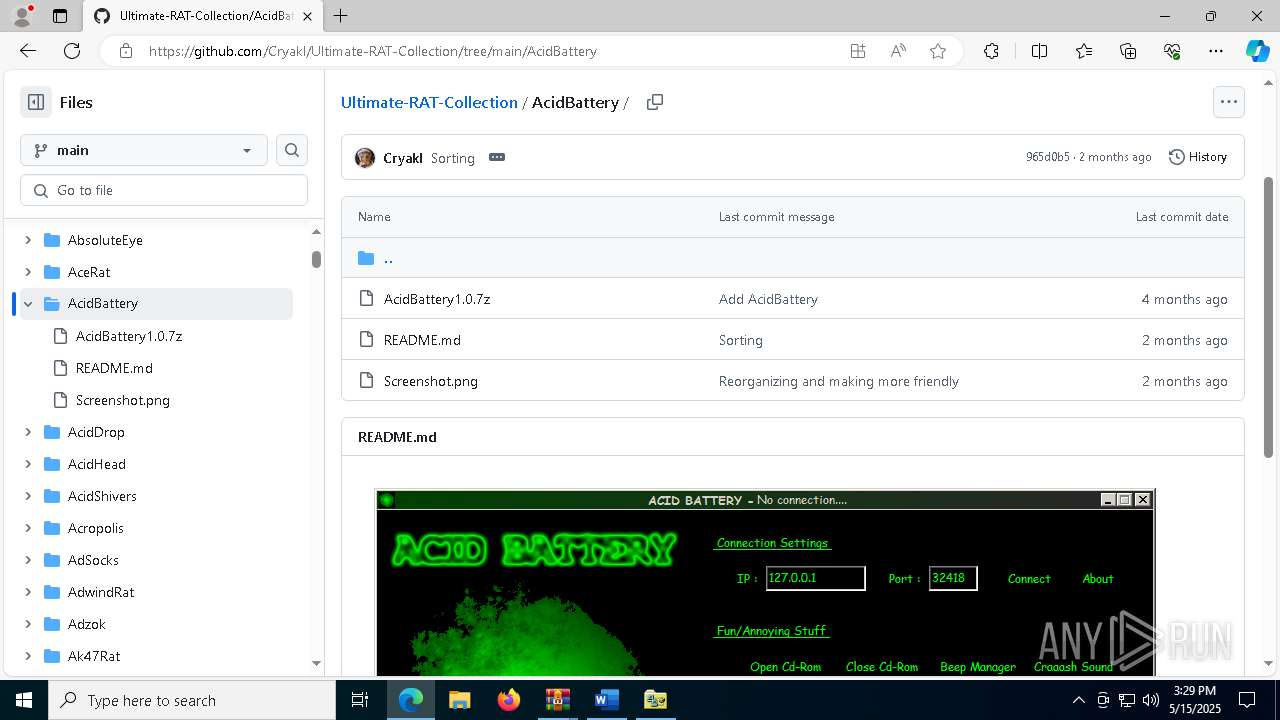Open README.md in file table
The image size is (1280, 720).
[422, 340]
